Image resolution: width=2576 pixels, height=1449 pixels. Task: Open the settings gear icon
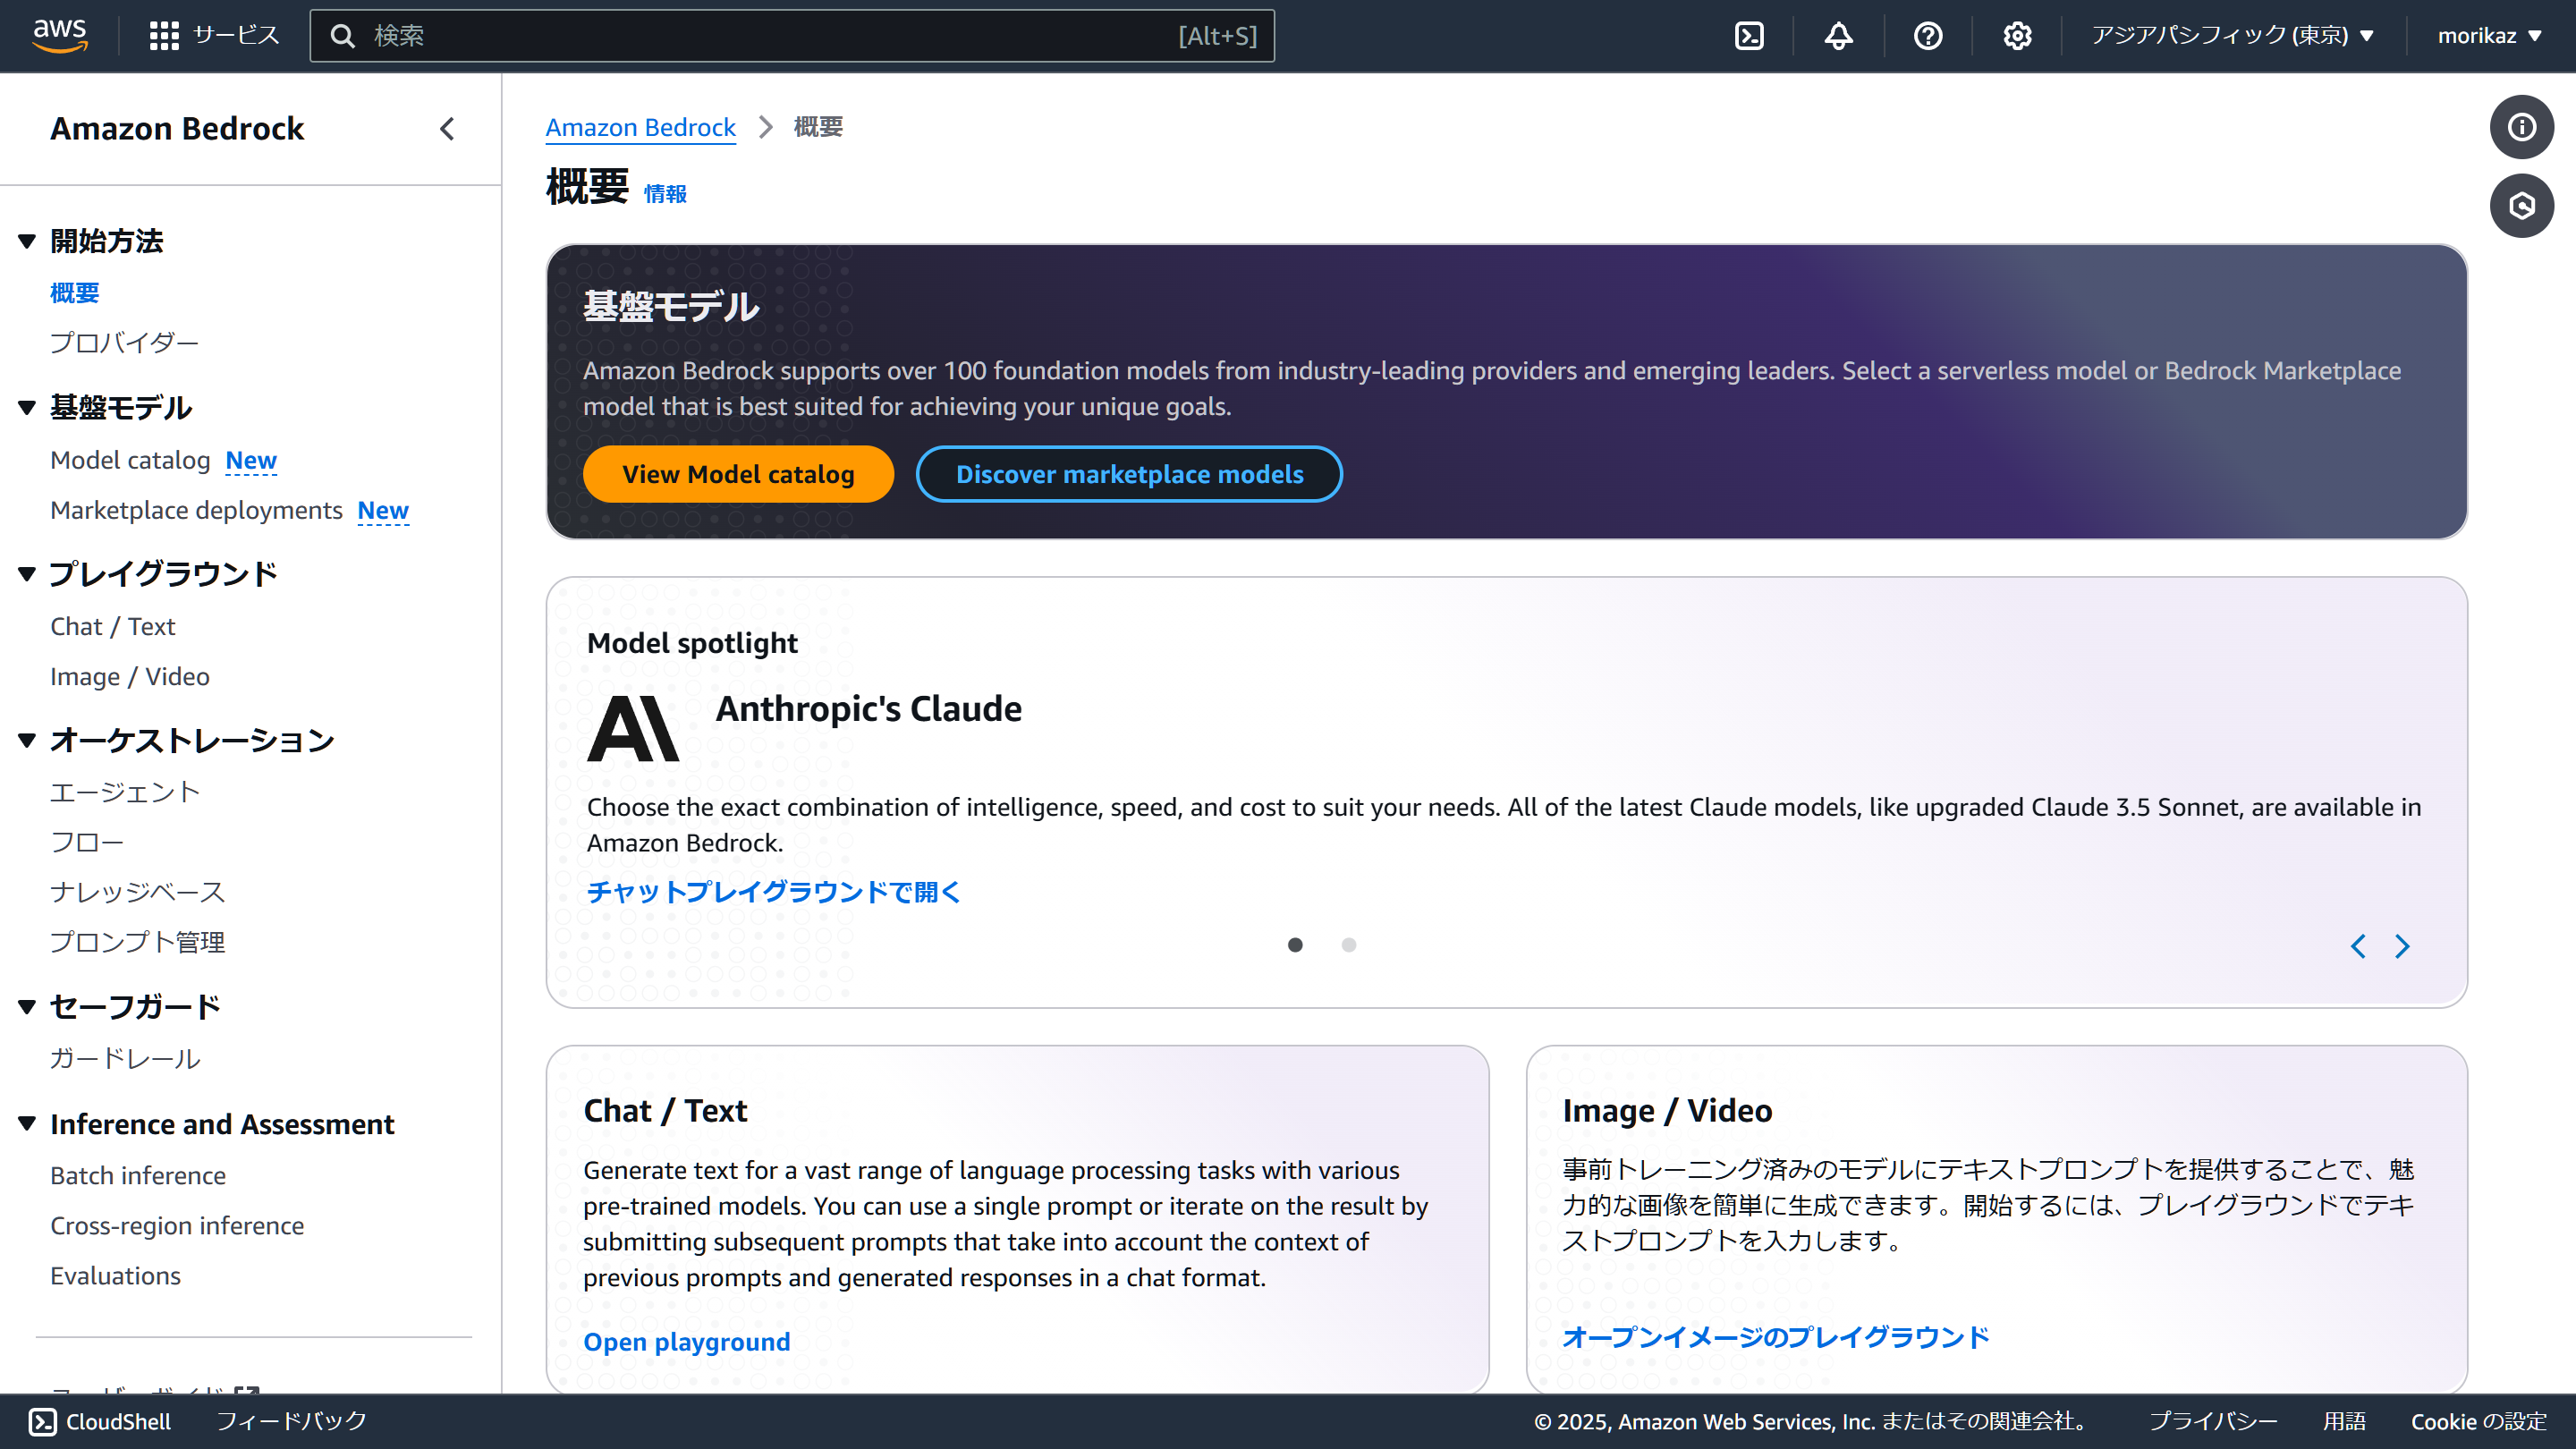click(x=2017, y=36)
